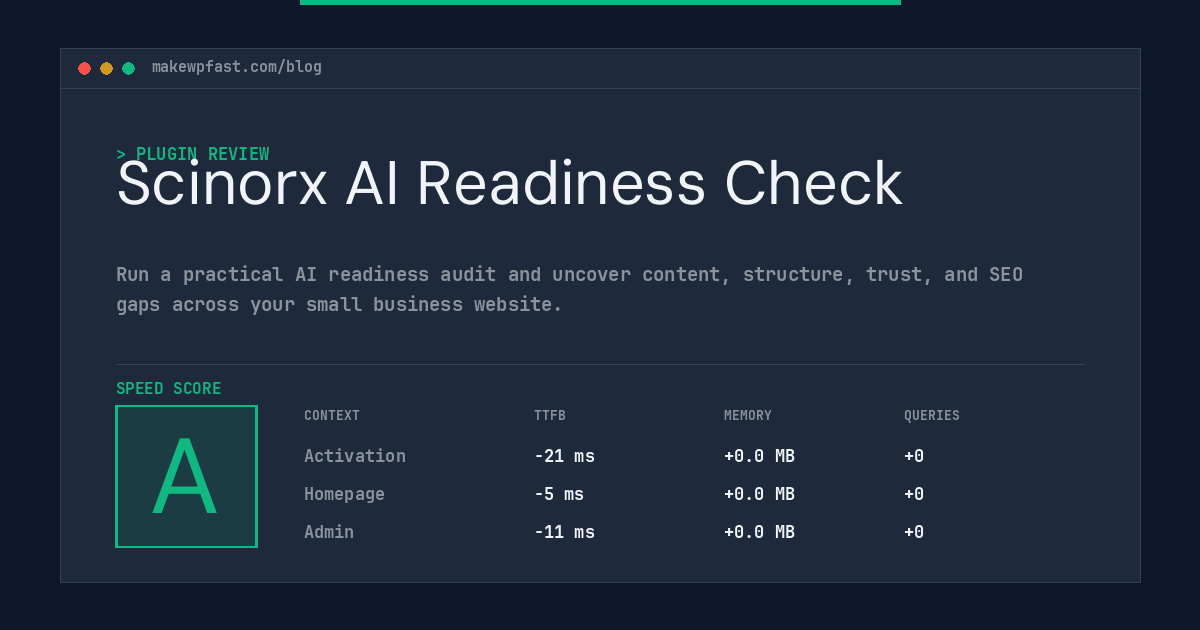Click the Admin memory +0.0 MB value
Viewport: 1200px width, 630px height.
pos(759,532)
